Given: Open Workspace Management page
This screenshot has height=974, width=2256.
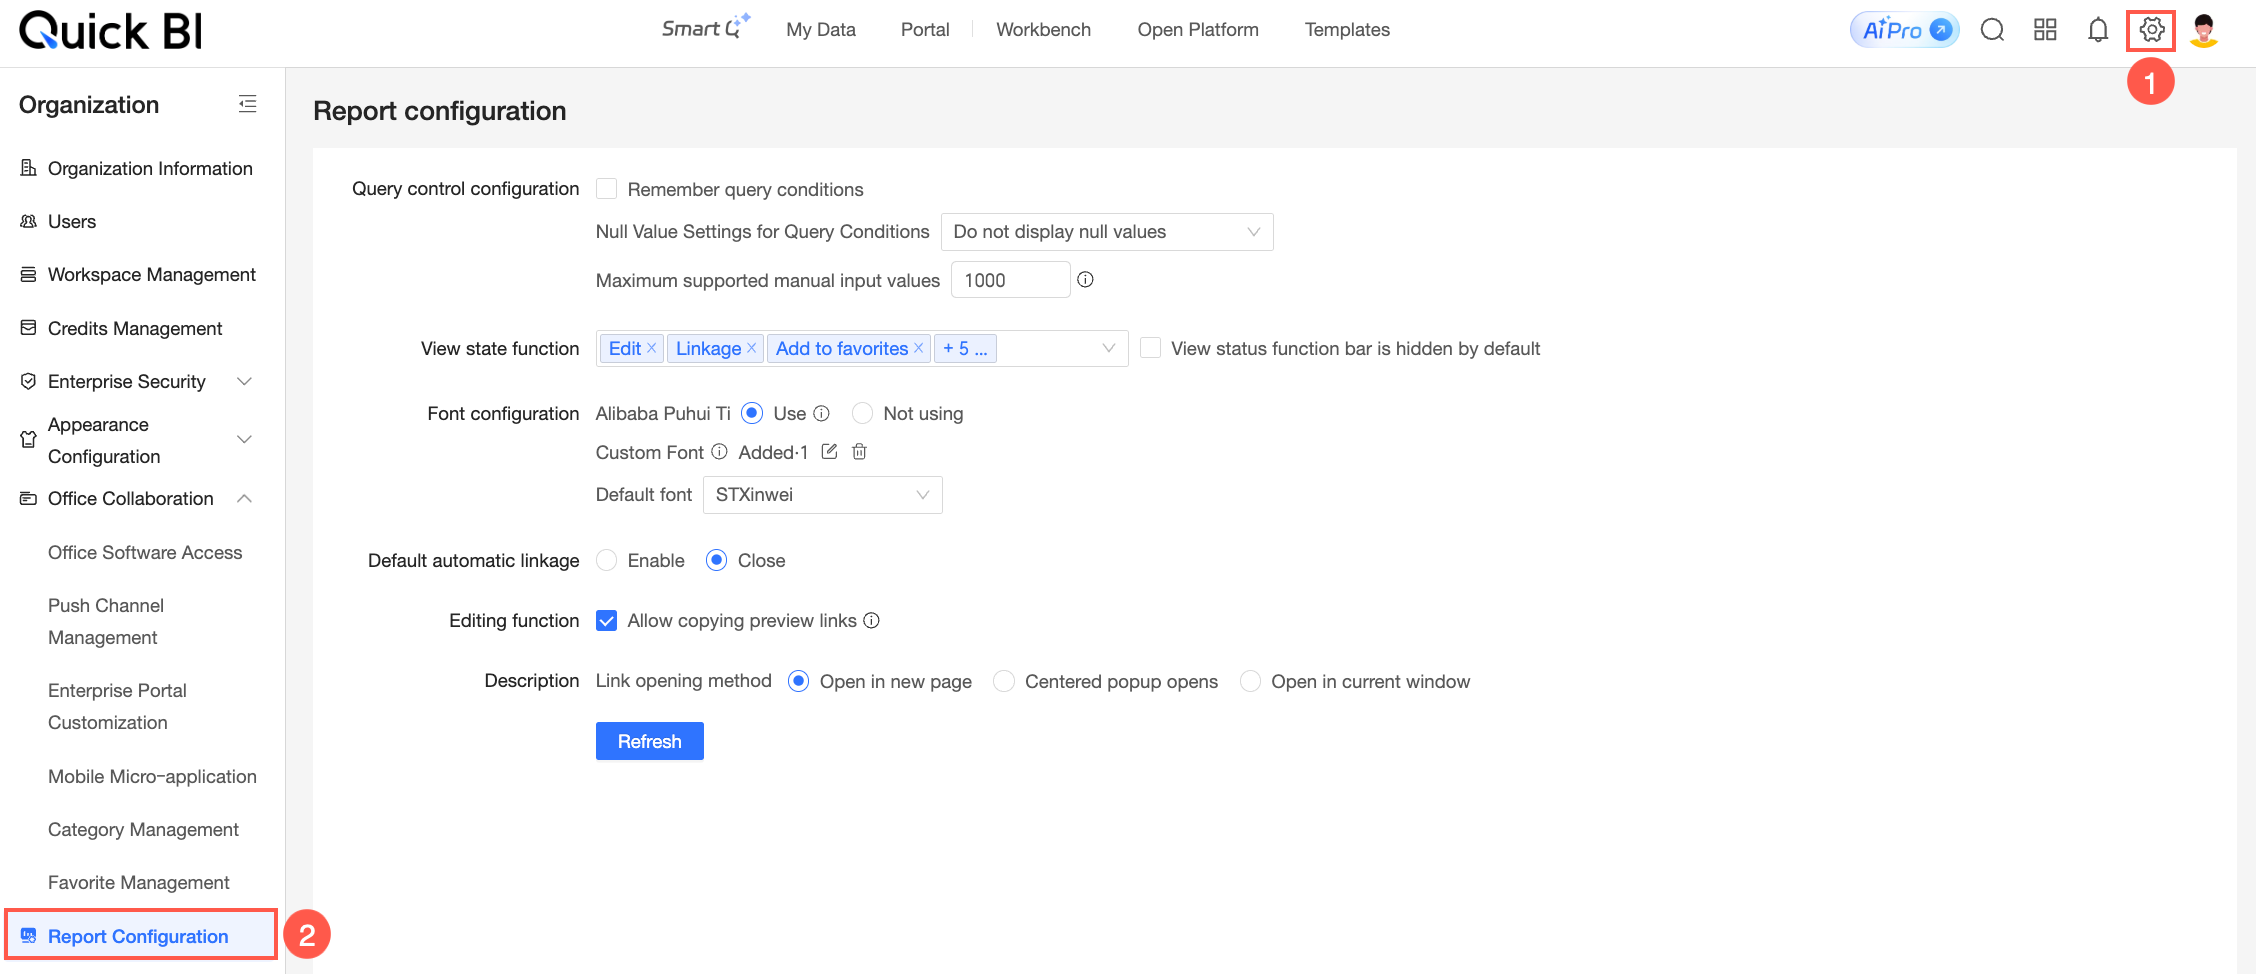Looking at the screenshot, I should tap(152, 274).
